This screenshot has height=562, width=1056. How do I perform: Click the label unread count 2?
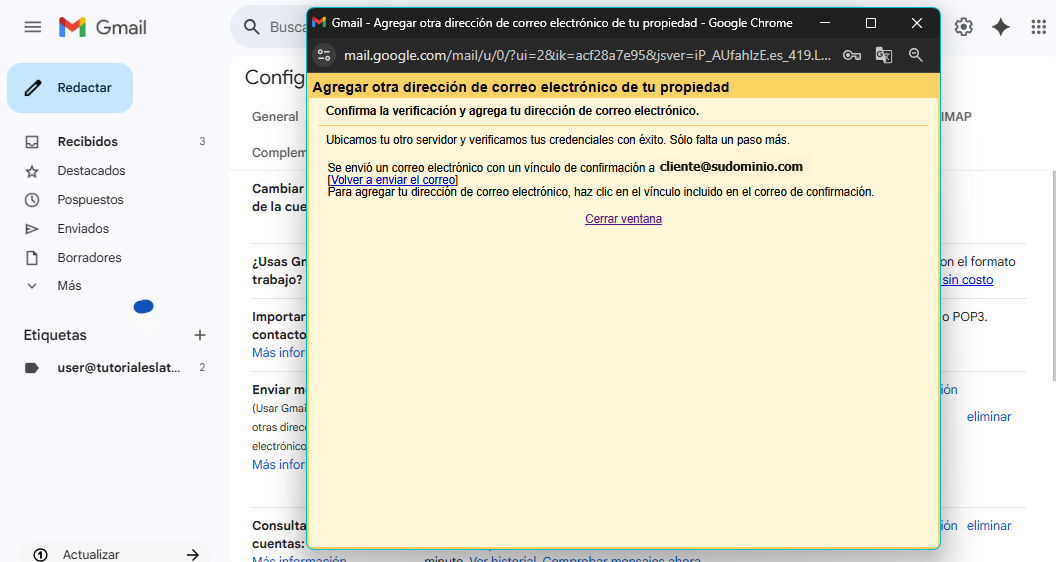pyautogui.click(x=202, y=367)
